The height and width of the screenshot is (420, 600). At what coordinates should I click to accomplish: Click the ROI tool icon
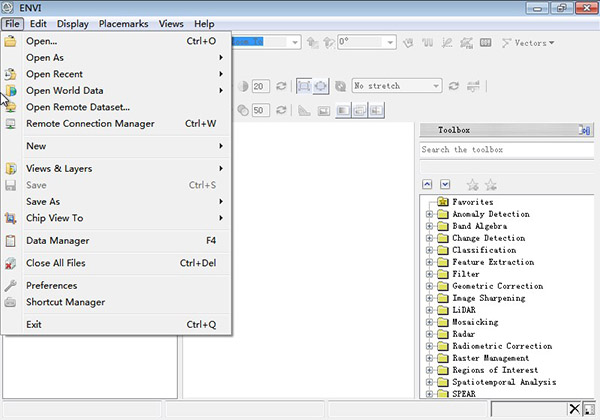tap(466, 43)
